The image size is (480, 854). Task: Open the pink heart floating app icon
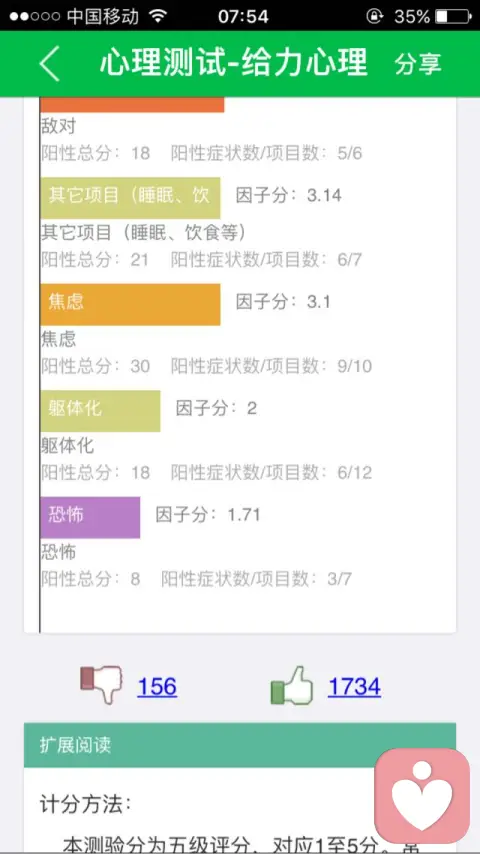coord(422,795)
